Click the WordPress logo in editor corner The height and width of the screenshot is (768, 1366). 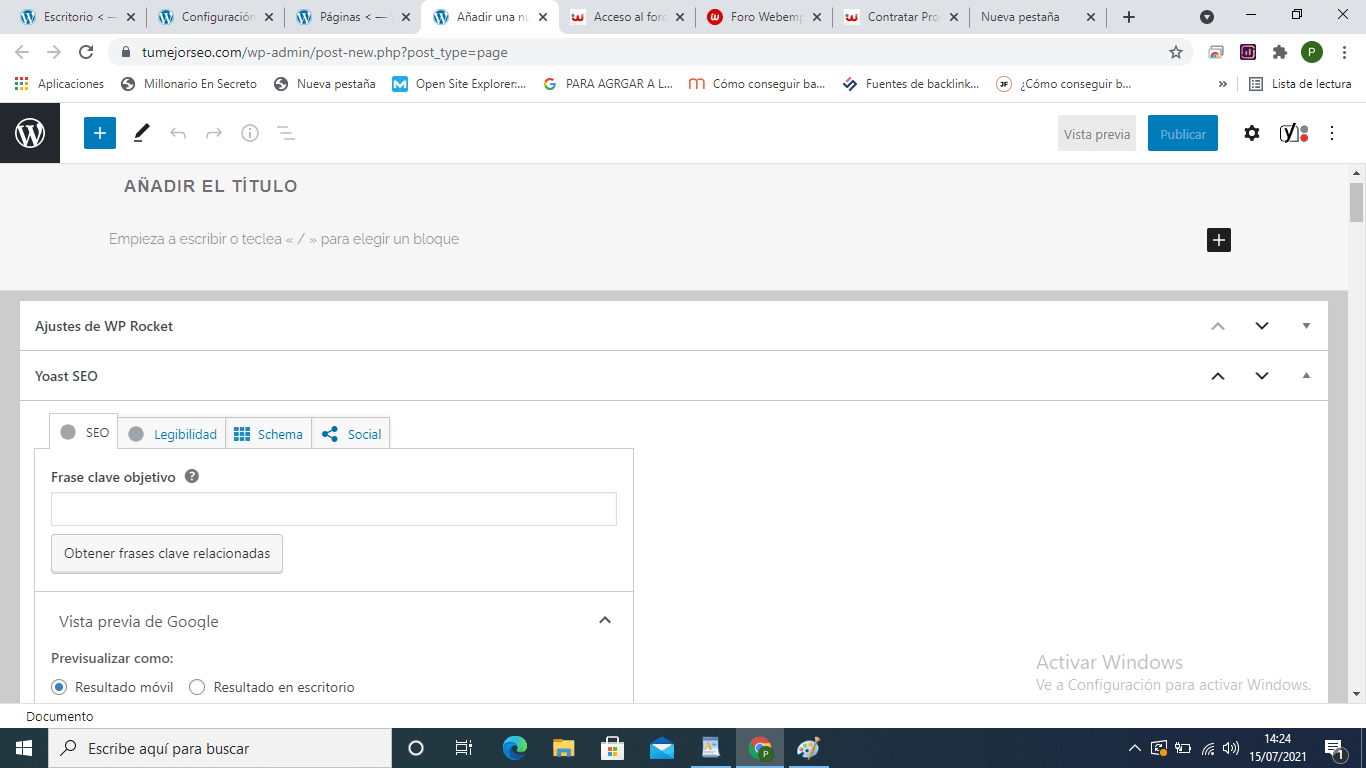click(x=30, y=133)
